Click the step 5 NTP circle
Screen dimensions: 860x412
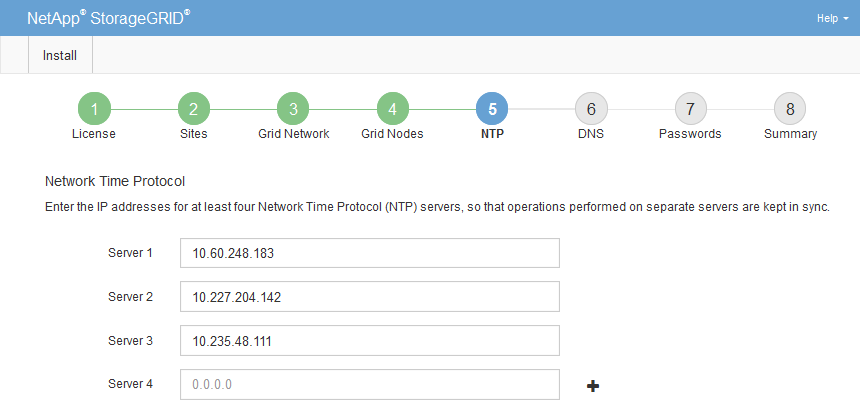click(492, 108)
